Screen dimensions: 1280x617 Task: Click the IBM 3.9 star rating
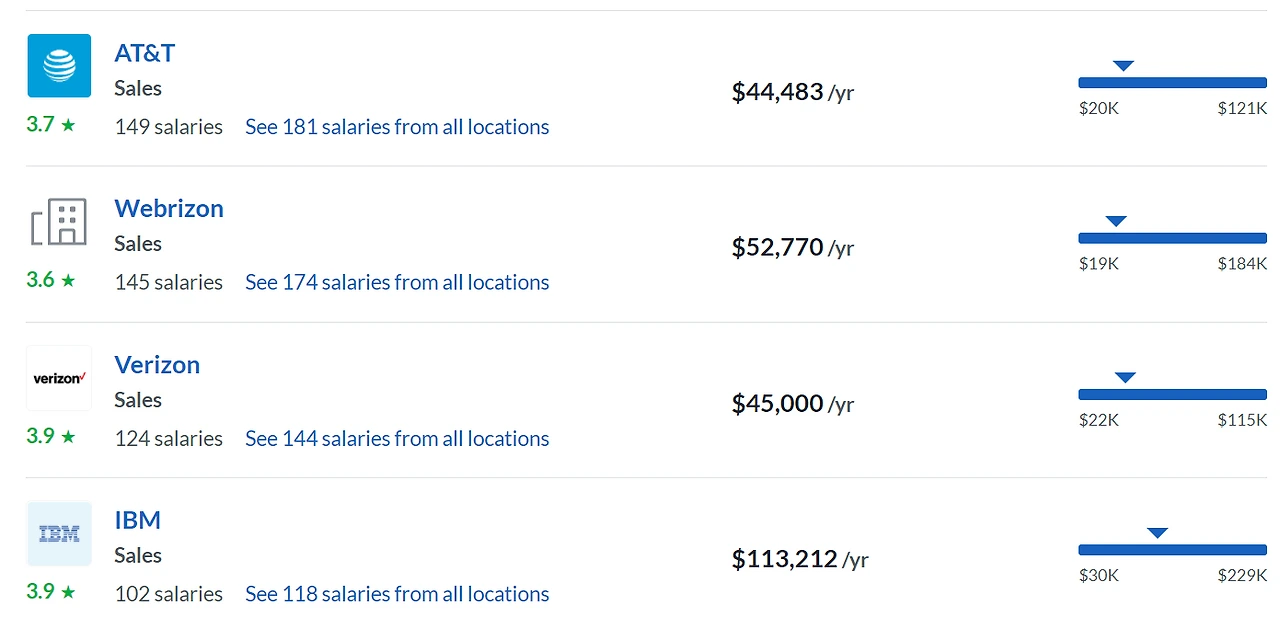click(51, 591)
